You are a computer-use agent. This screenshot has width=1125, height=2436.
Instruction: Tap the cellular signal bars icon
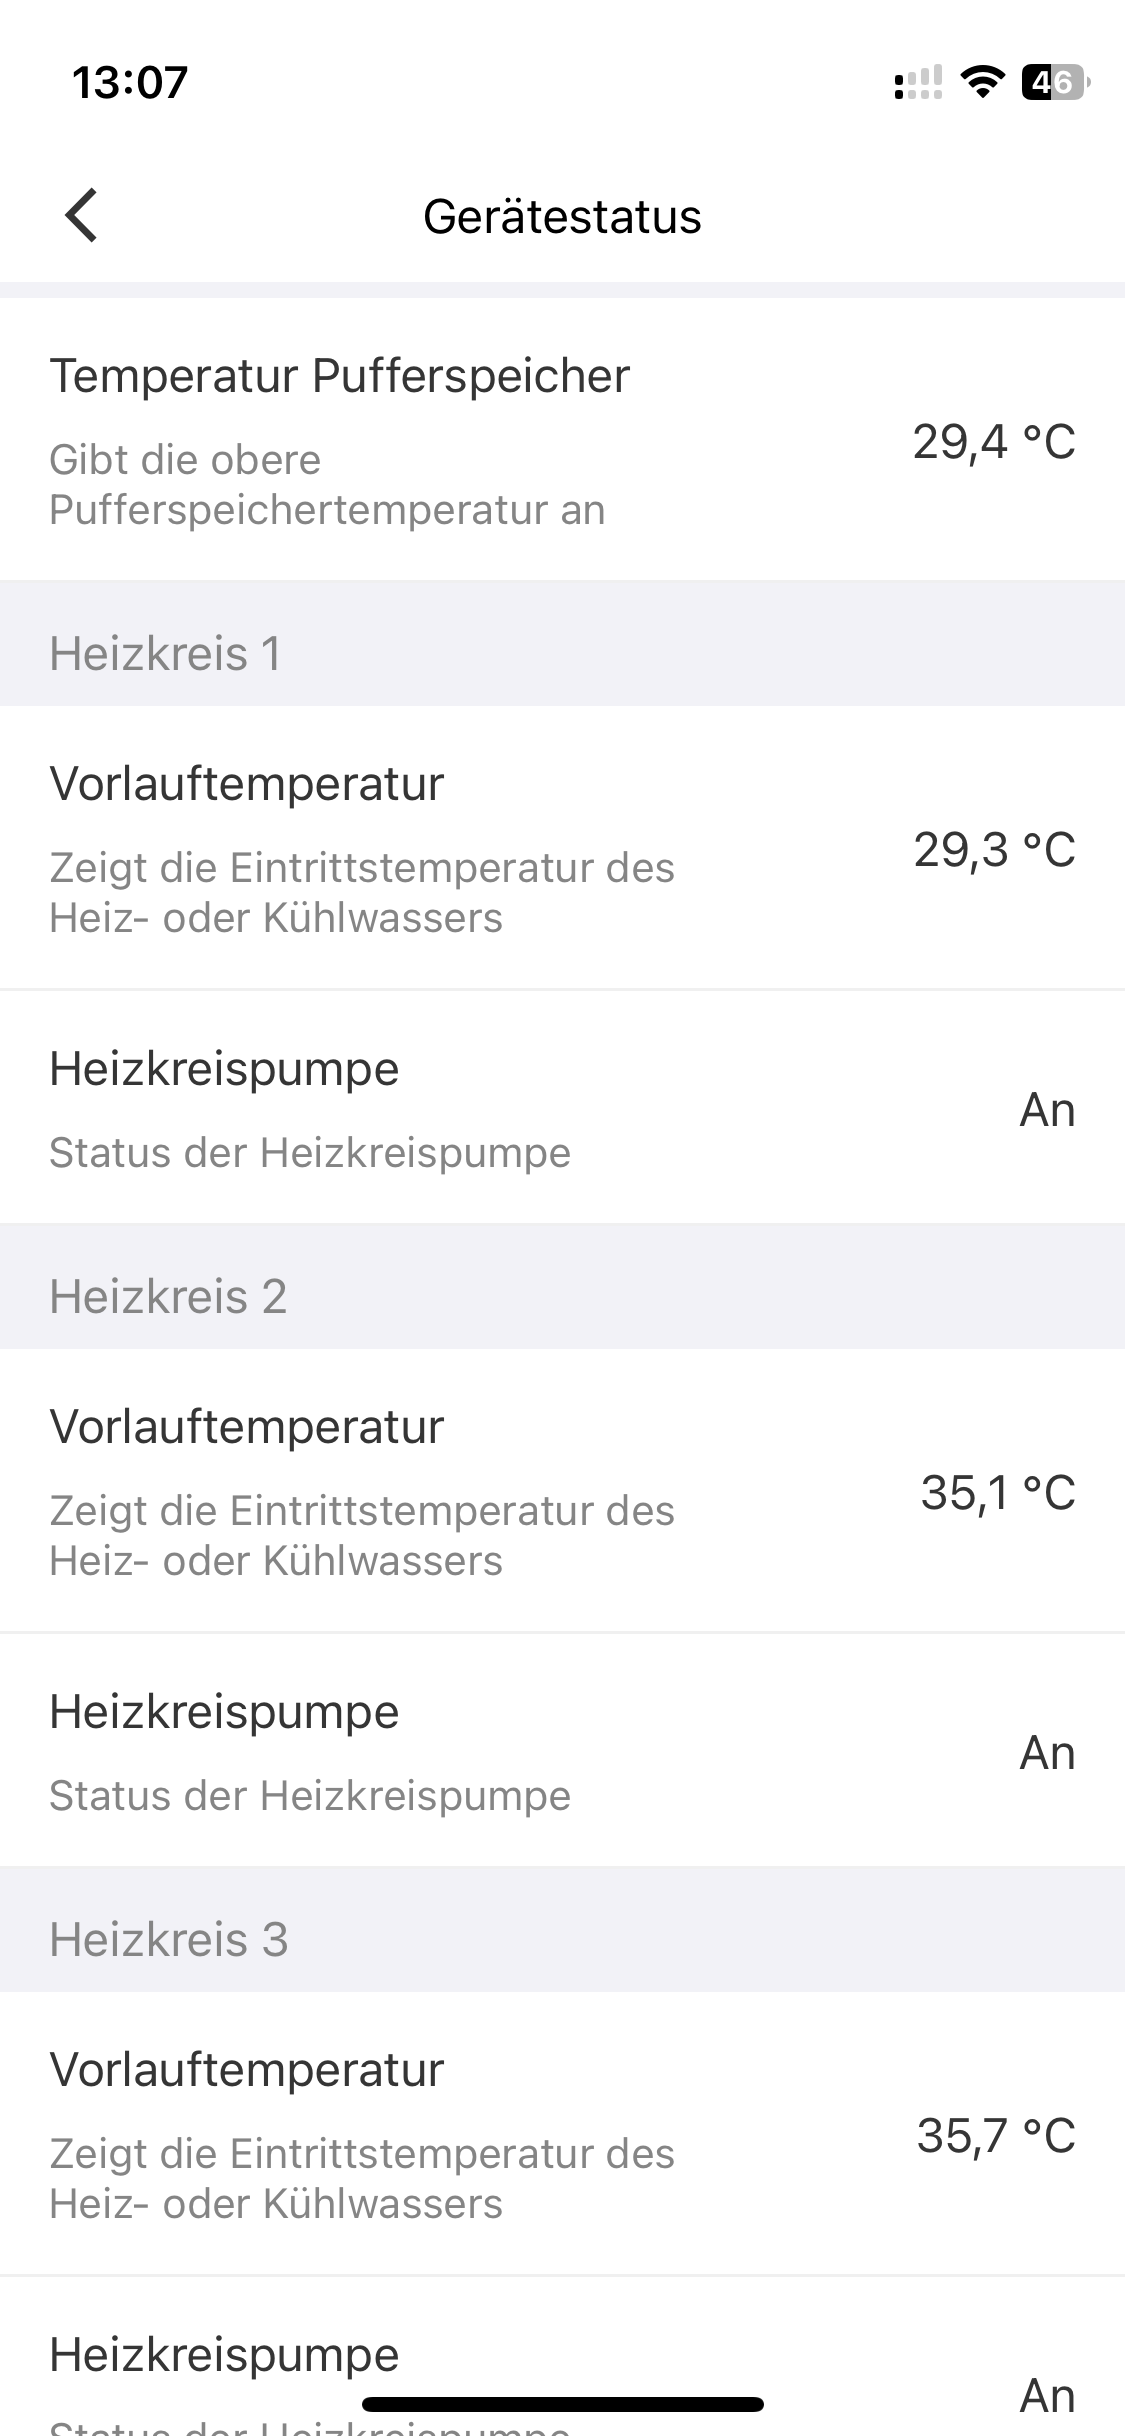pyautogui.click(x=918, y=82)
